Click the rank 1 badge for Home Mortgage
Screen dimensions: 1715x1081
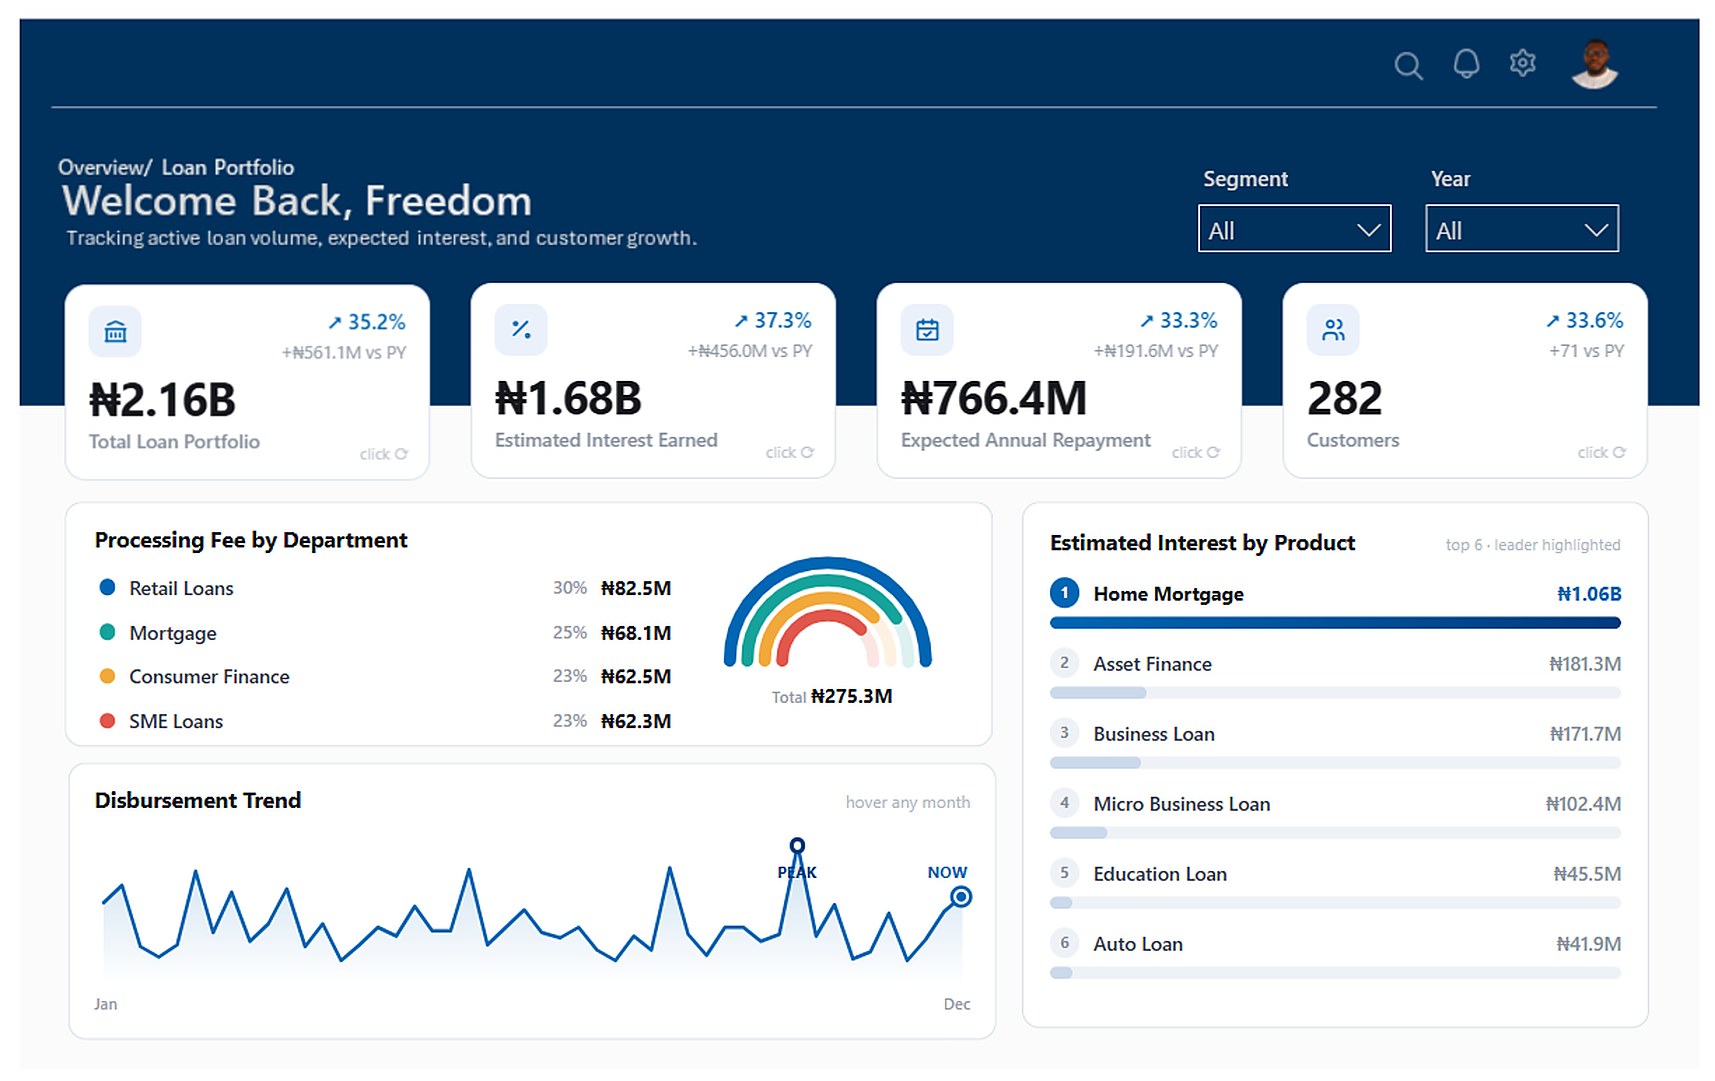pos(1064,593)
